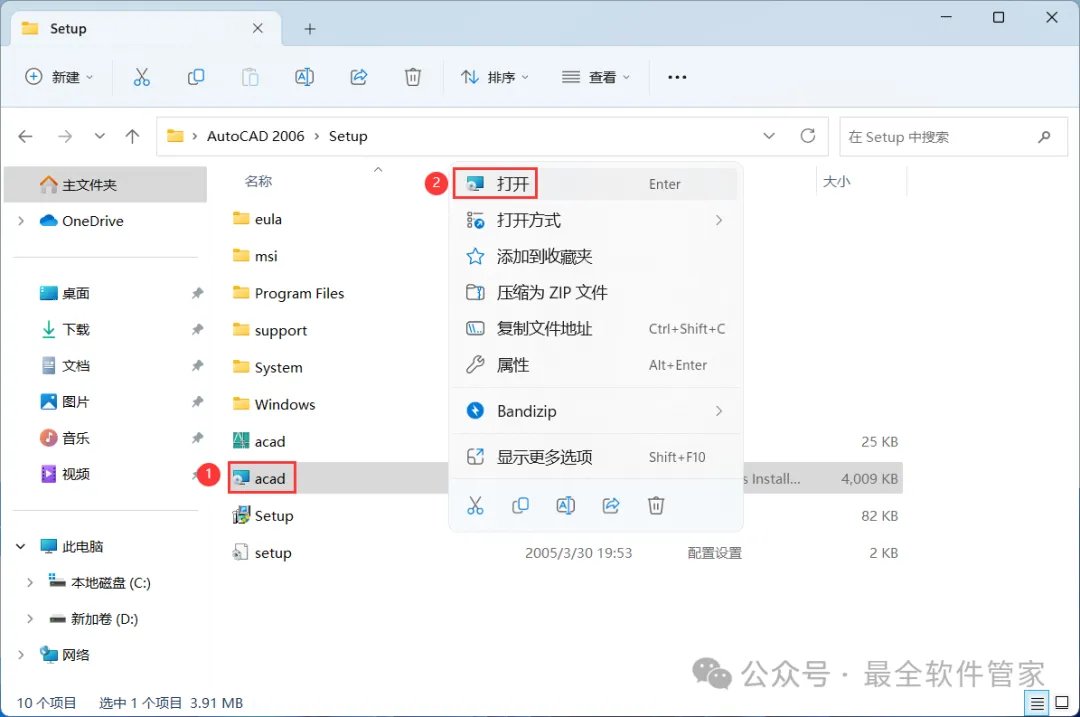Open the 排序 sort dropdown
Viewport: 1080px width, 717px height.
coord(495,77)
